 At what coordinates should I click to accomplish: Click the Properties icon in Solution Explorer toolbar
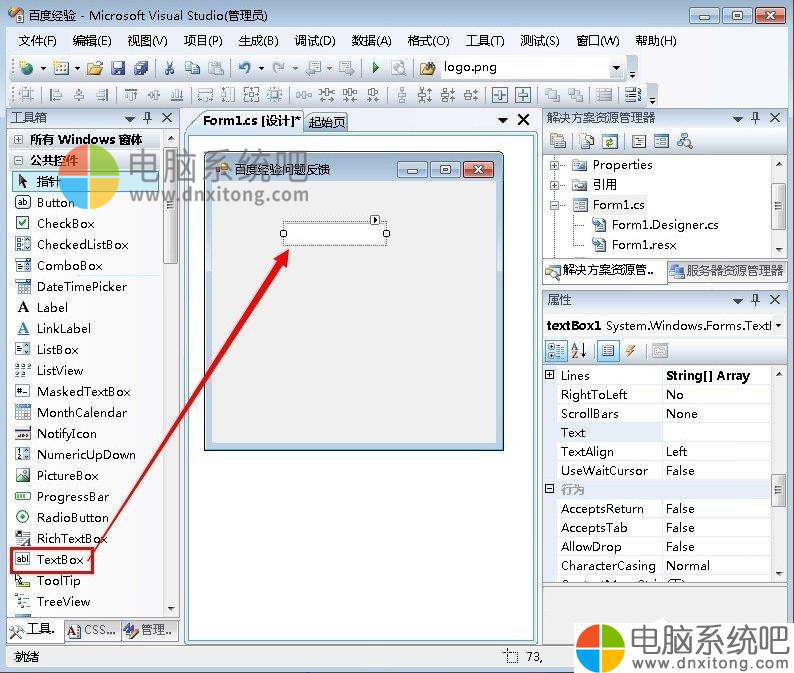(x=558, y=141)
